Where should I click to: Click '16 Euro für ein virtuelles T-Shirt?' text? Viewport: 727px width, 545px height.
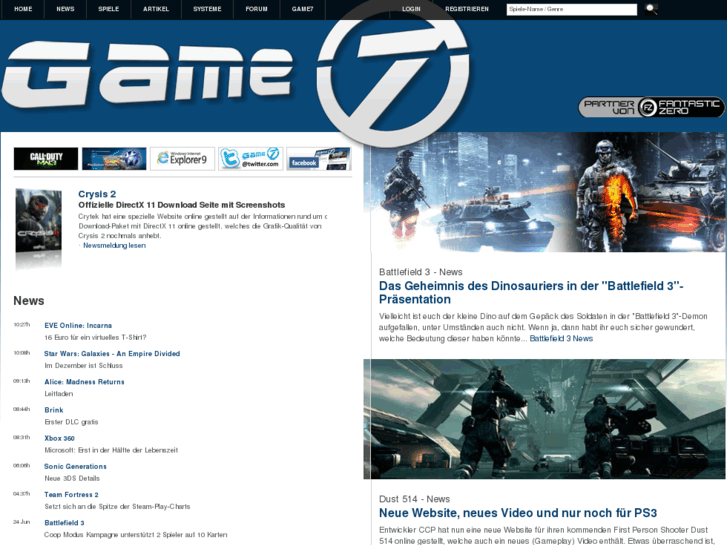tap(96, 337)
